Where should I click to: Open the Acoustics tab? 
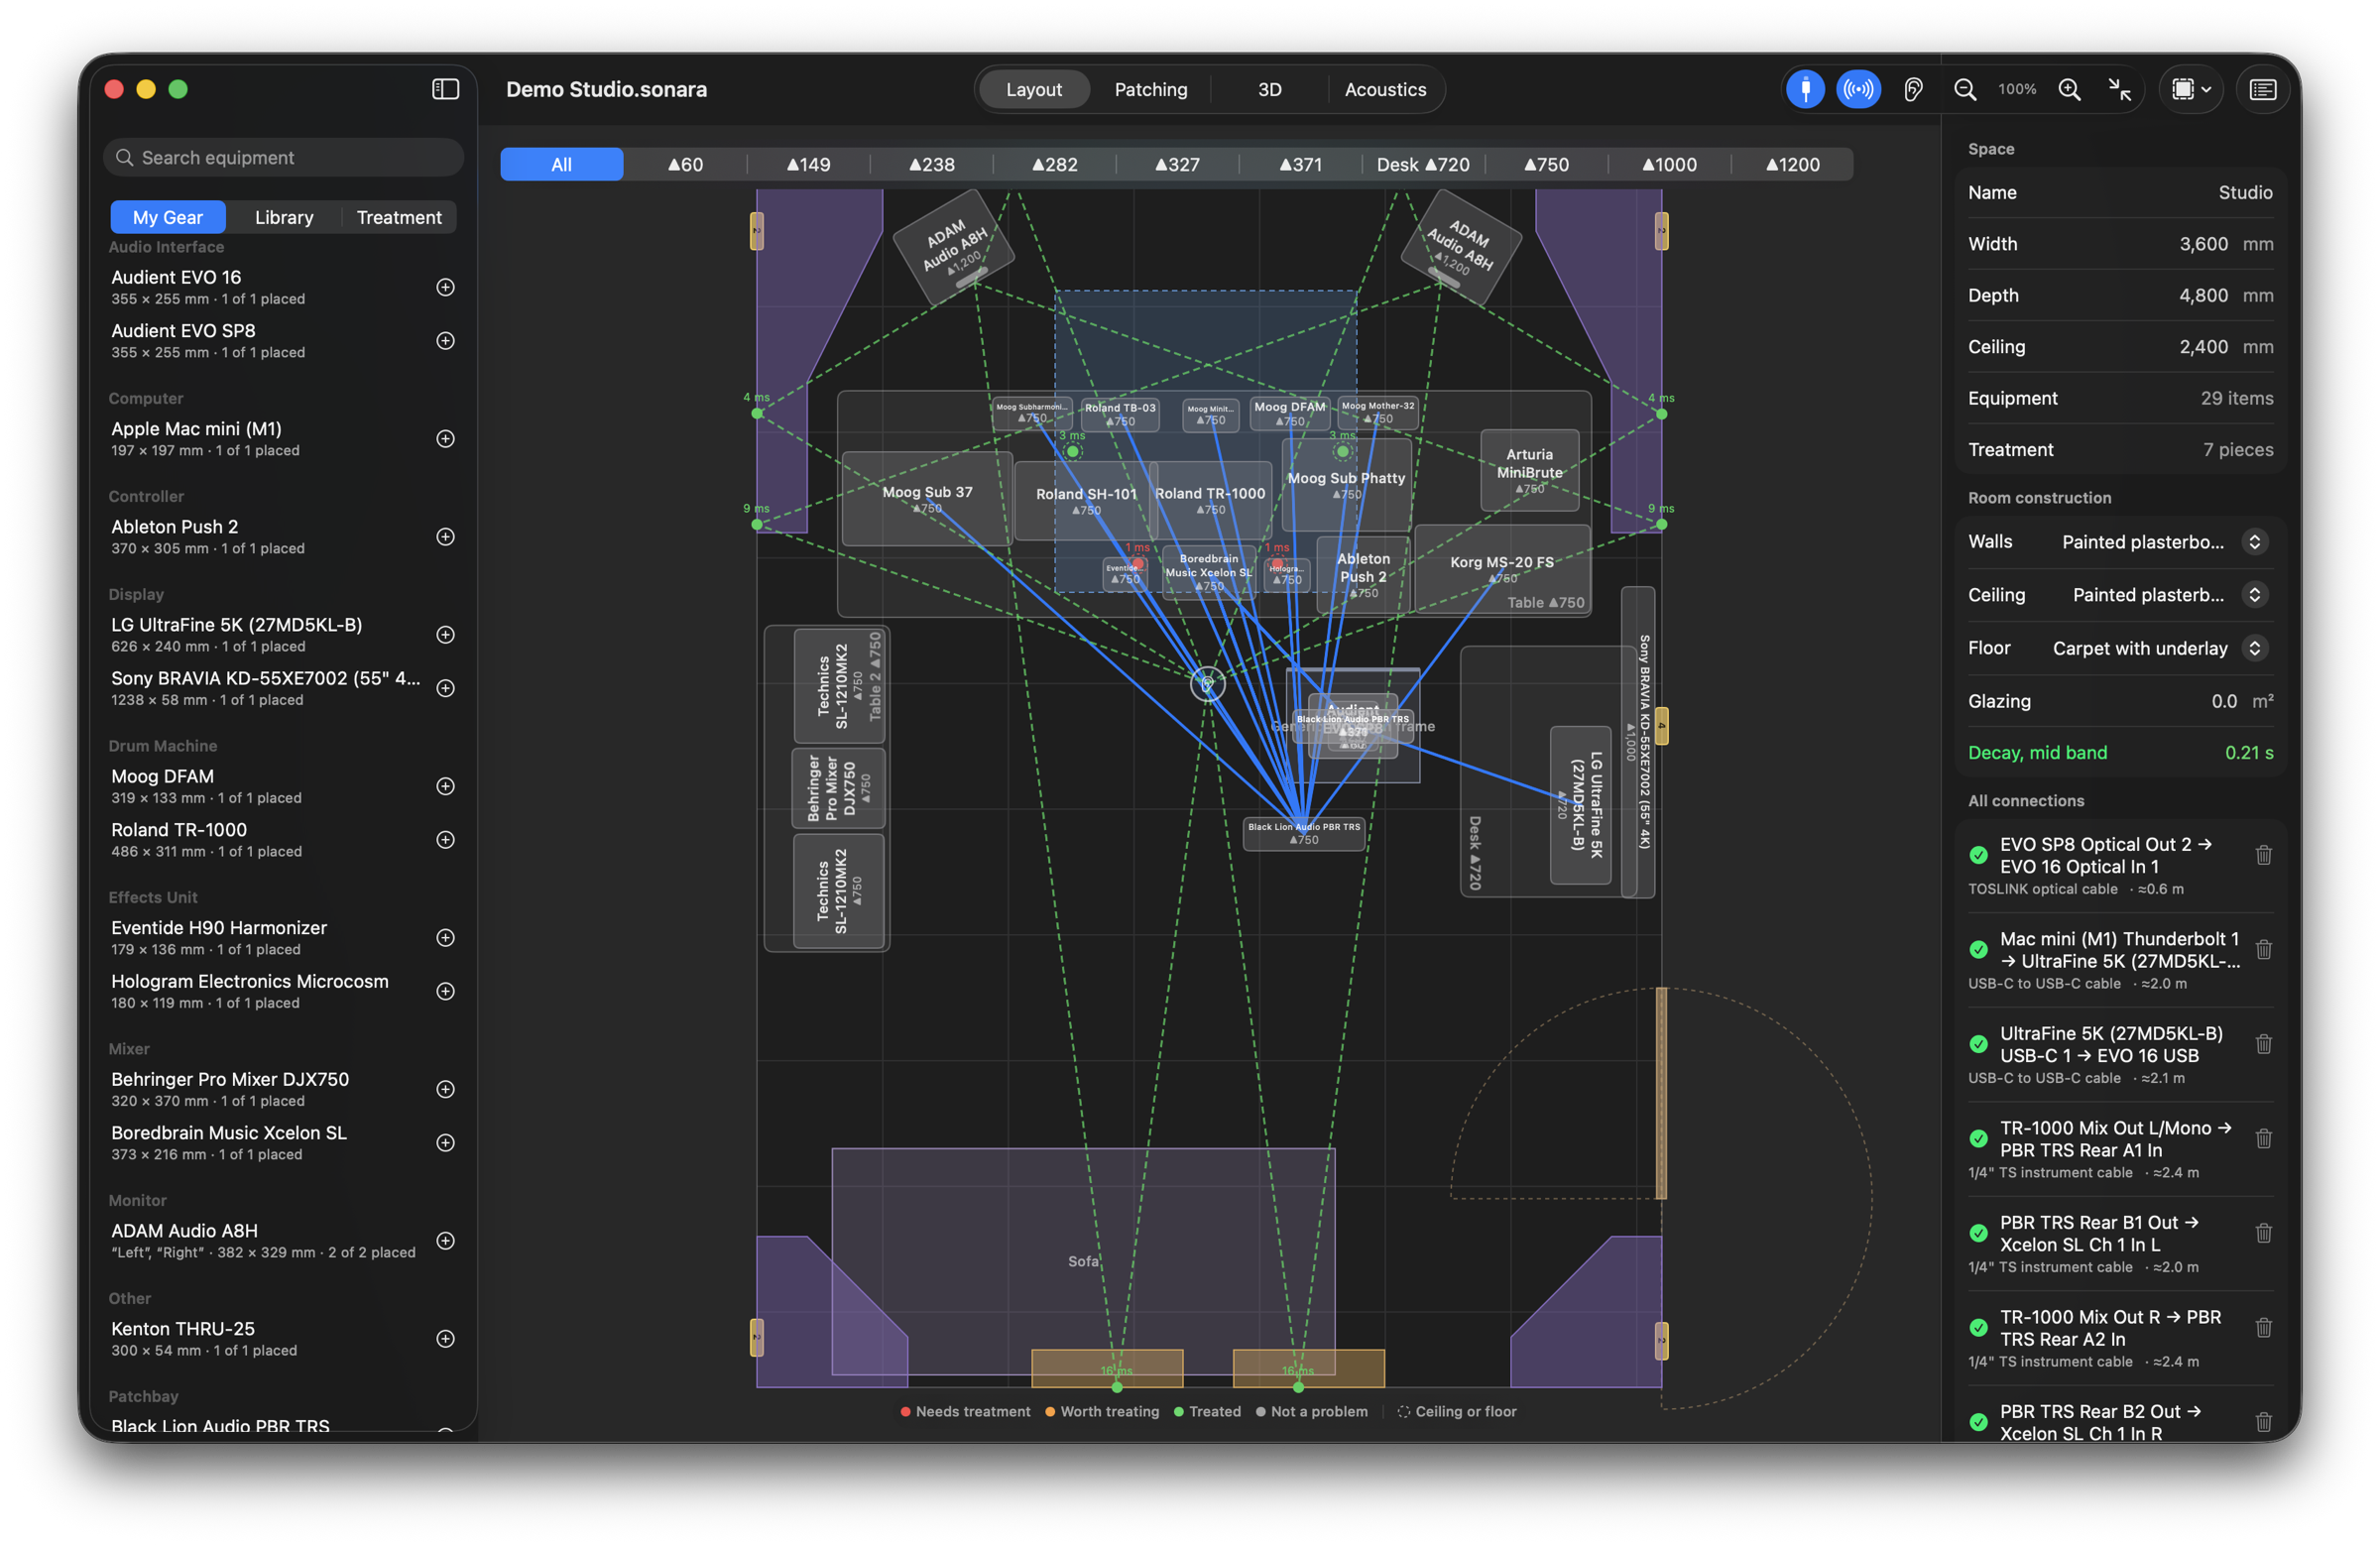1385,89
